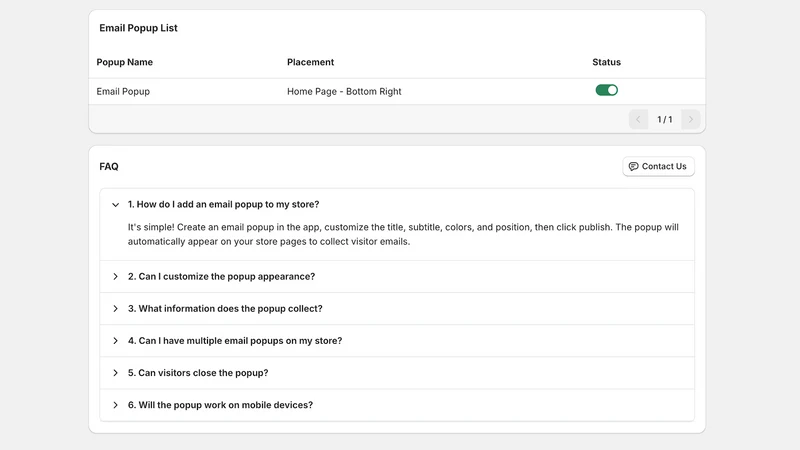Click the 'Status' column header
Viewport: 800px width, 450px height.
pos(606,62)
